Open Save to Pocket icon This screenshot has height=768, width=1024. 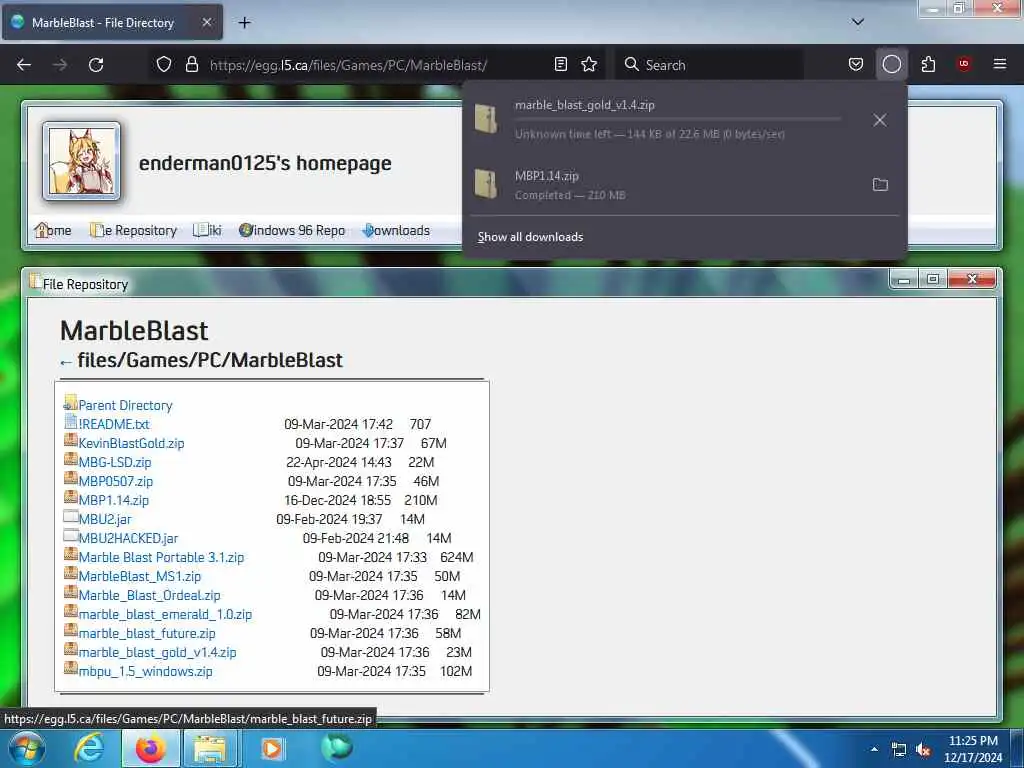click(856, 64)
